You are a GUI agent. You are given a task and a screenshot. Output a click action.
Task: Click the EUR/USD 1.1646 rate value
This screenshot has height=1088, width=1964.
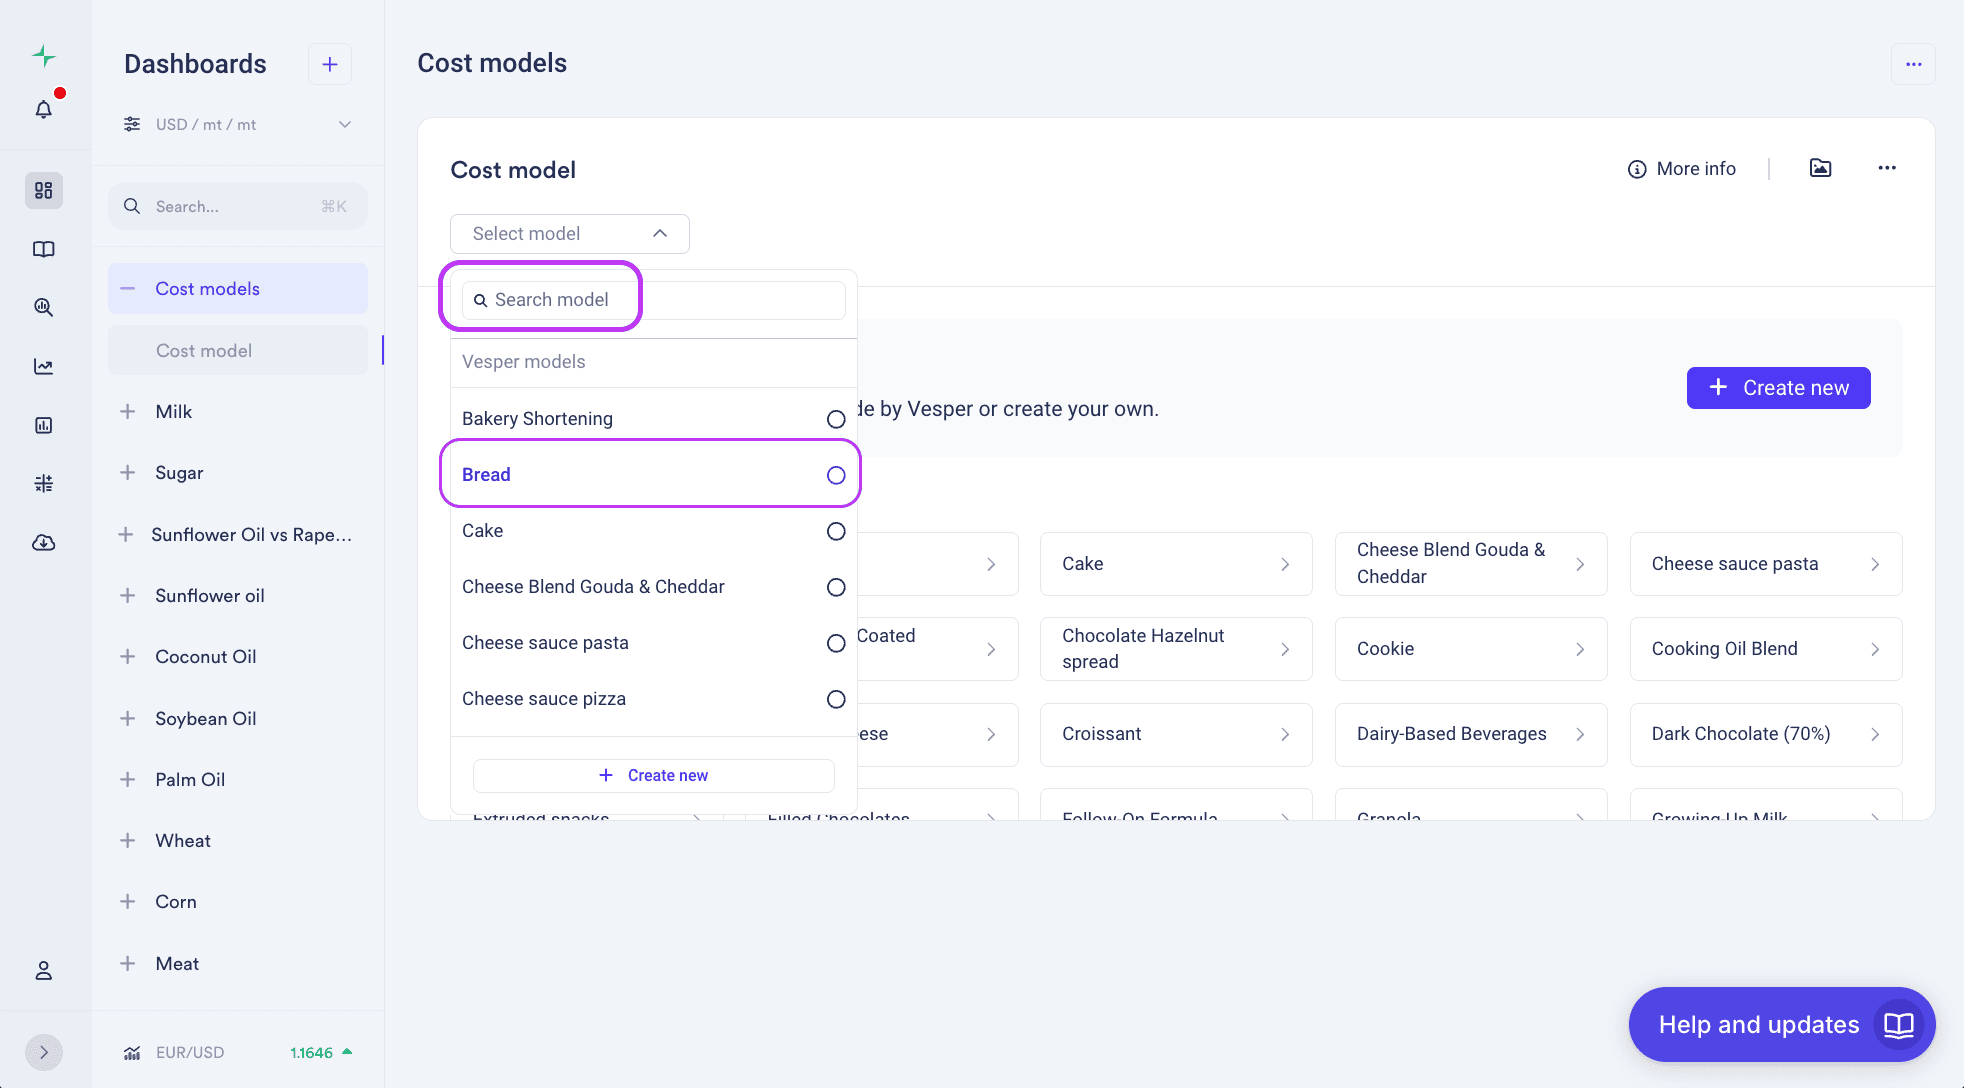click(x=311, y=1052)
